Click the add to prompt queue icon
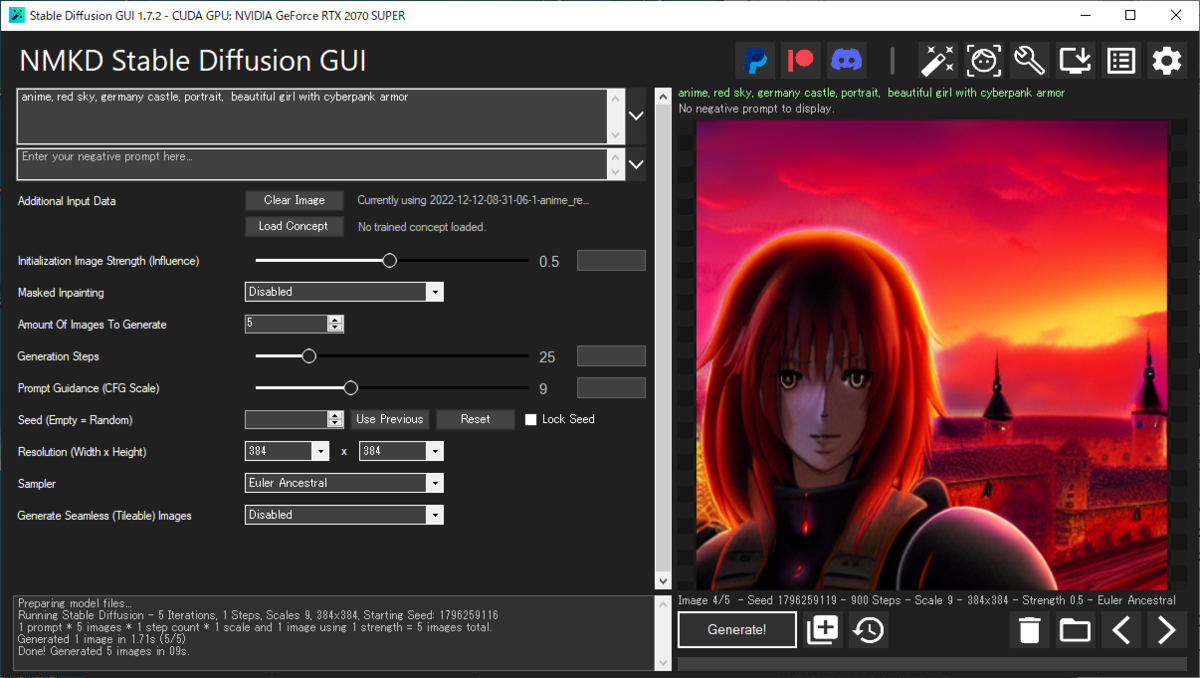Screen dimensions: 1200x678 822,630
